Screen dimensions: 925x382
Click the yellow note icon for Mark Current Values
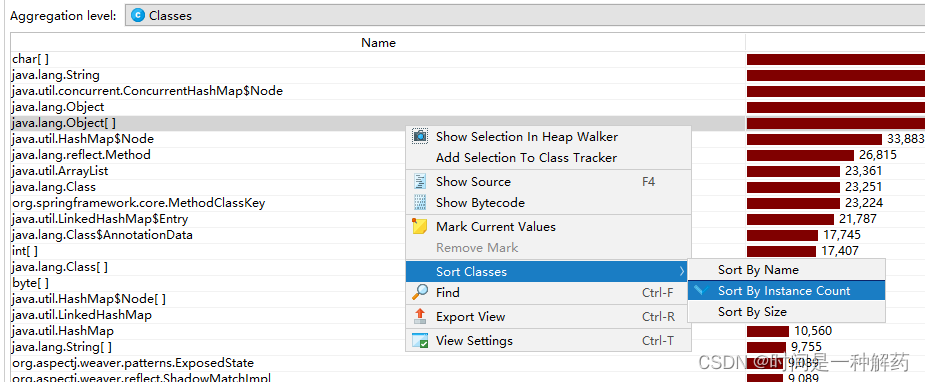(x=419, y=226)
